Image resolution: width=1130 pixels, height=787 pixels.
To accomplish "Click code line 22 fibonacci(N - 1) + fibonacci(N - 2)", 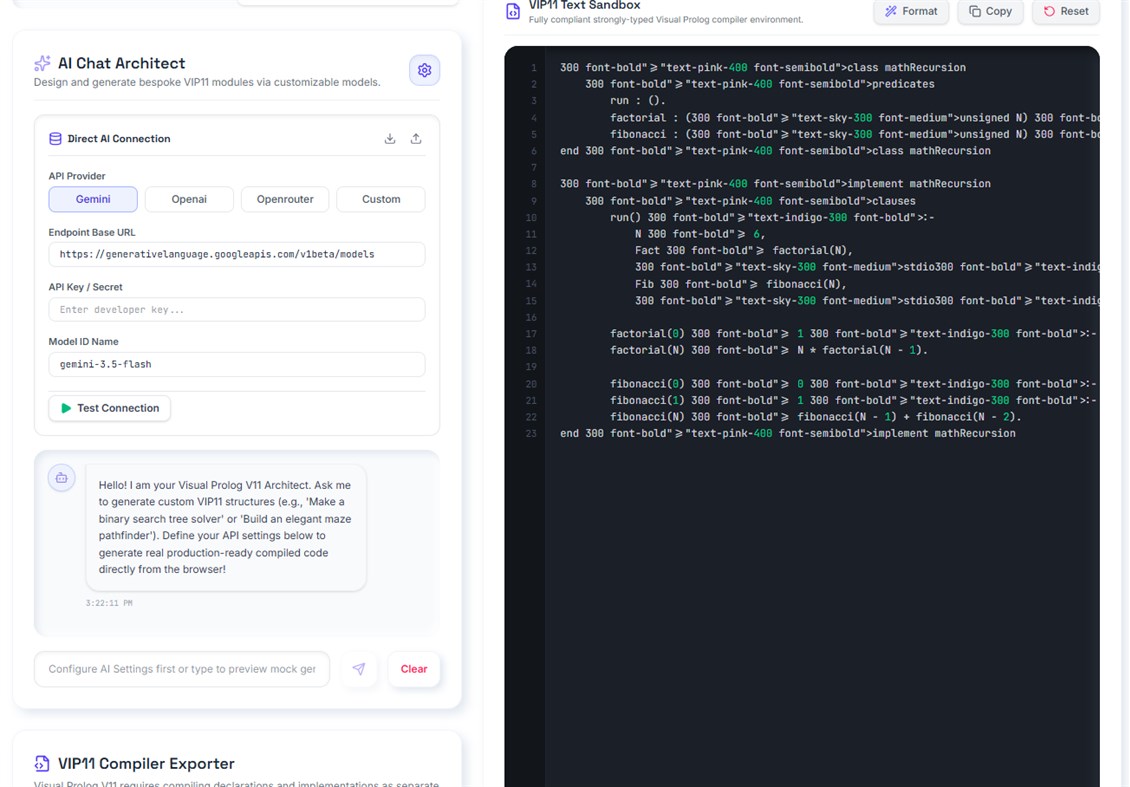I will point(816,417).
